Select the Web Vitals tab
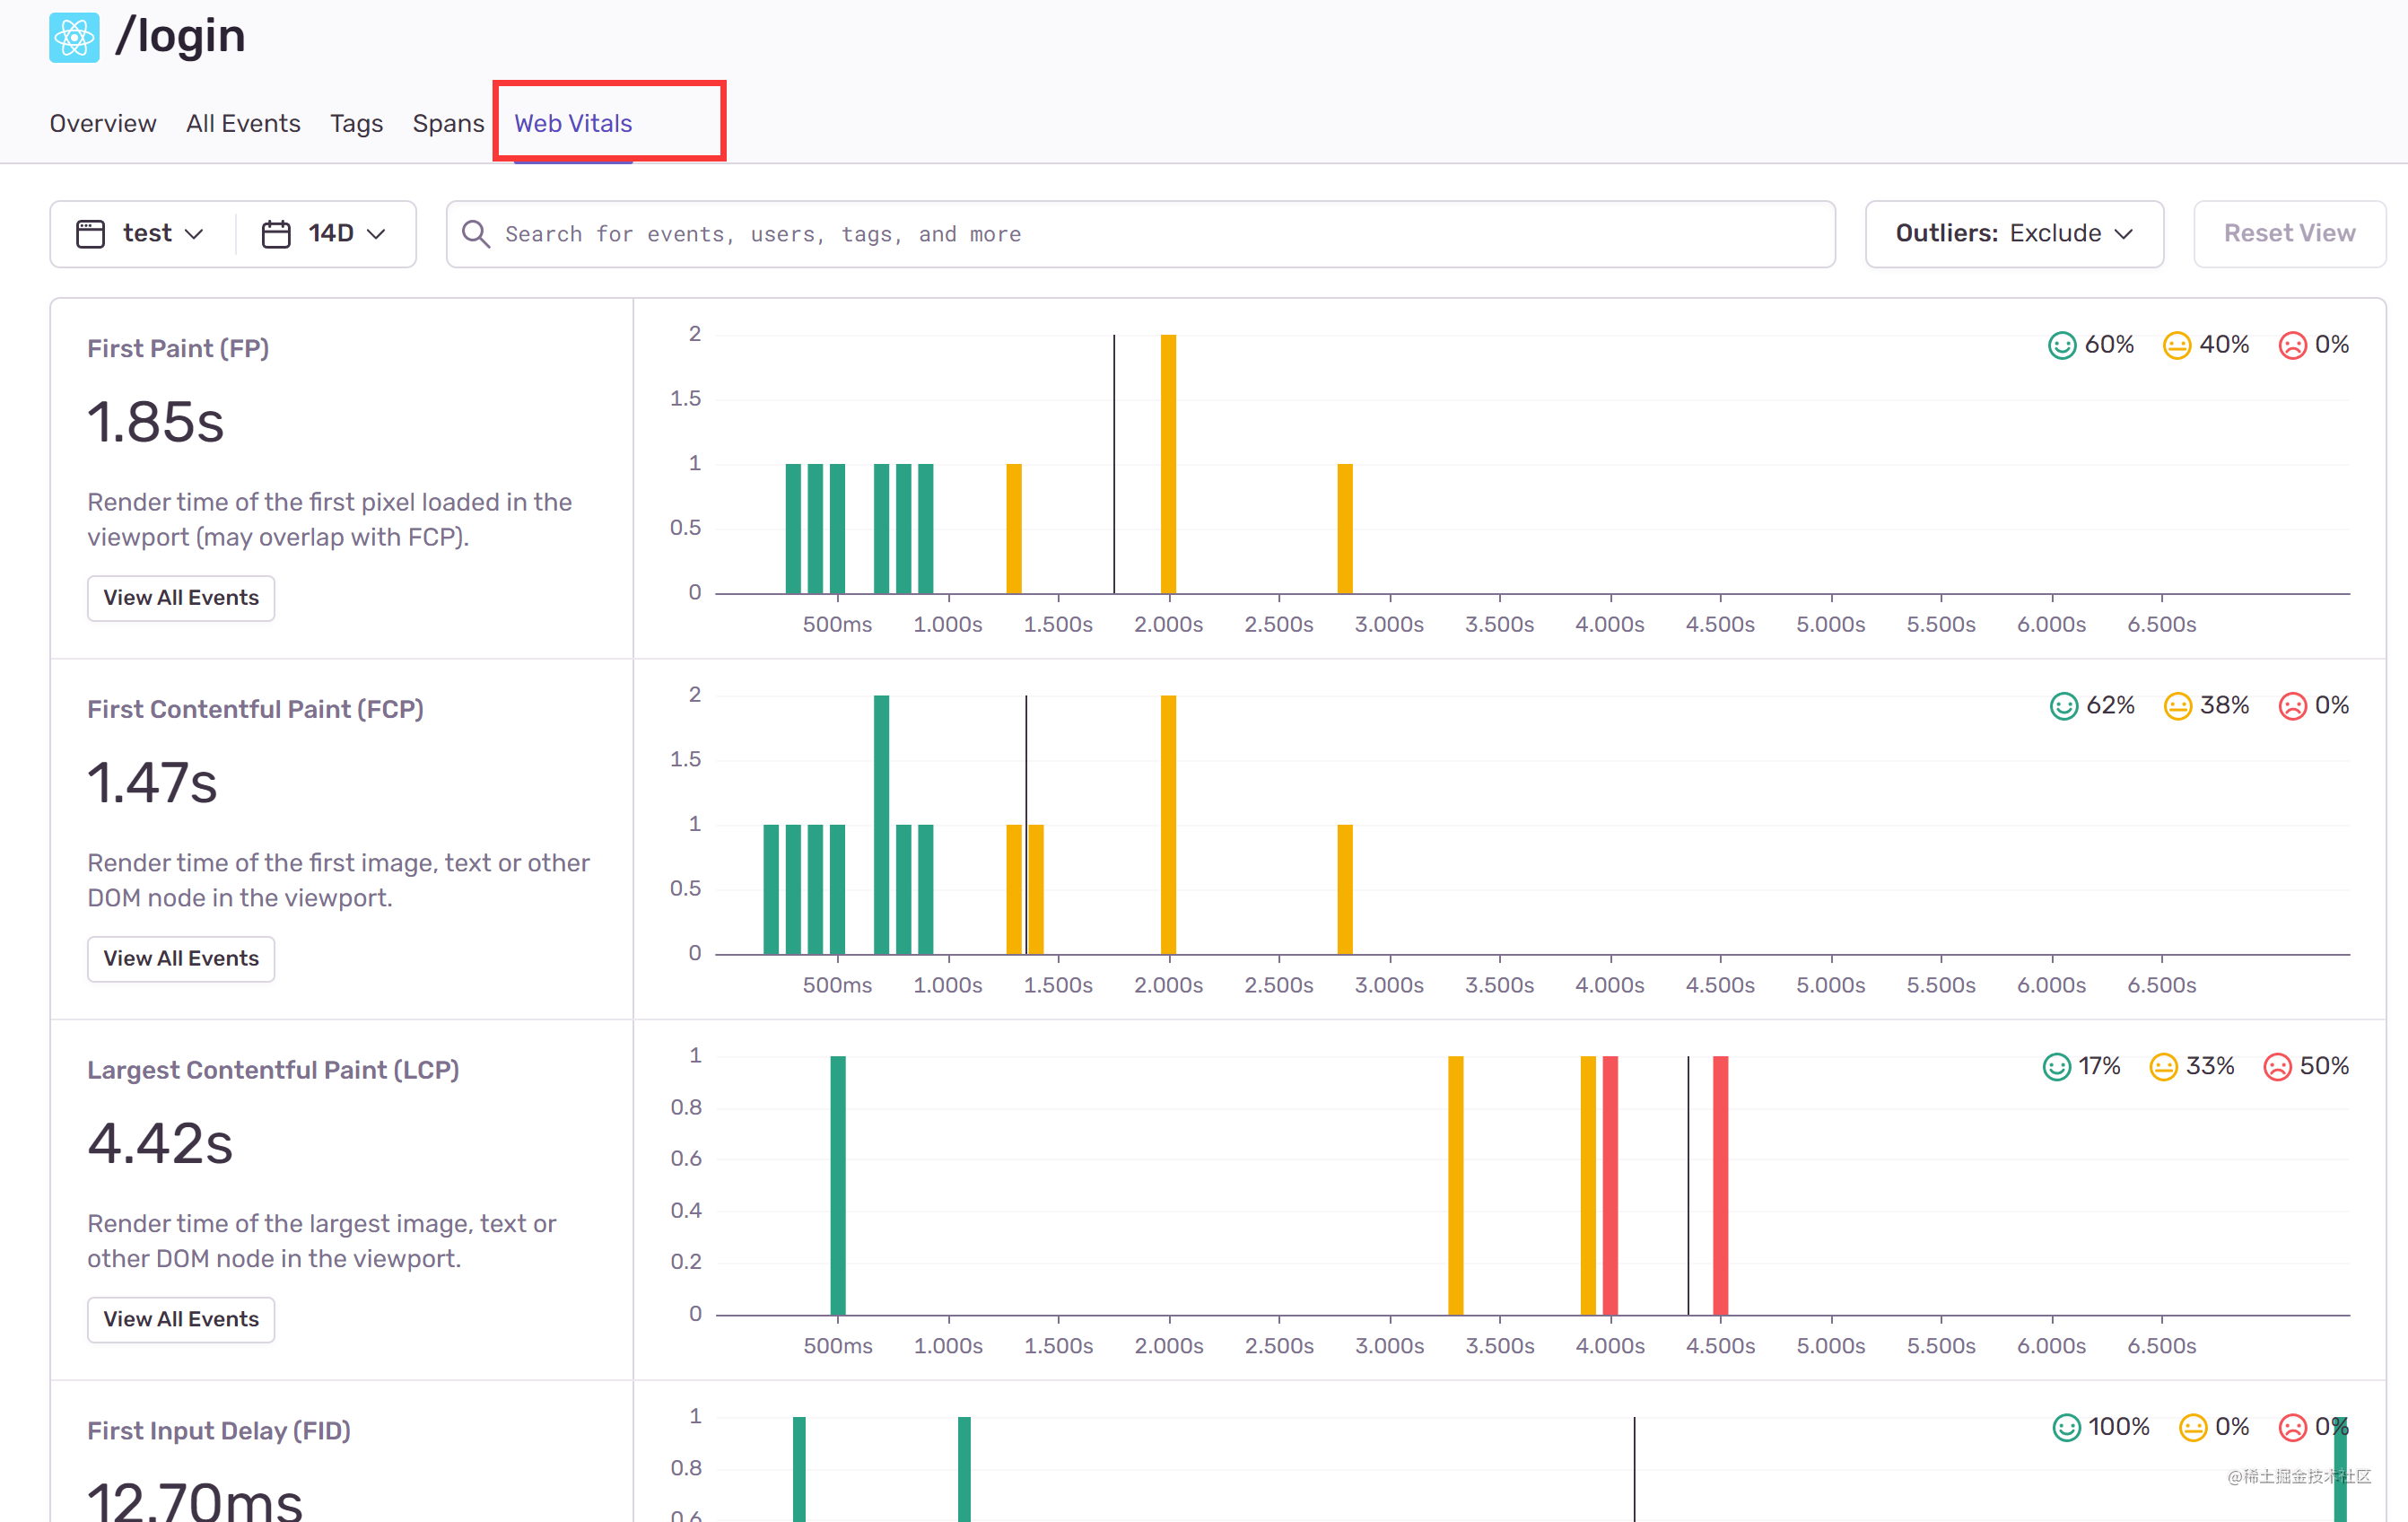 [573, 124]
